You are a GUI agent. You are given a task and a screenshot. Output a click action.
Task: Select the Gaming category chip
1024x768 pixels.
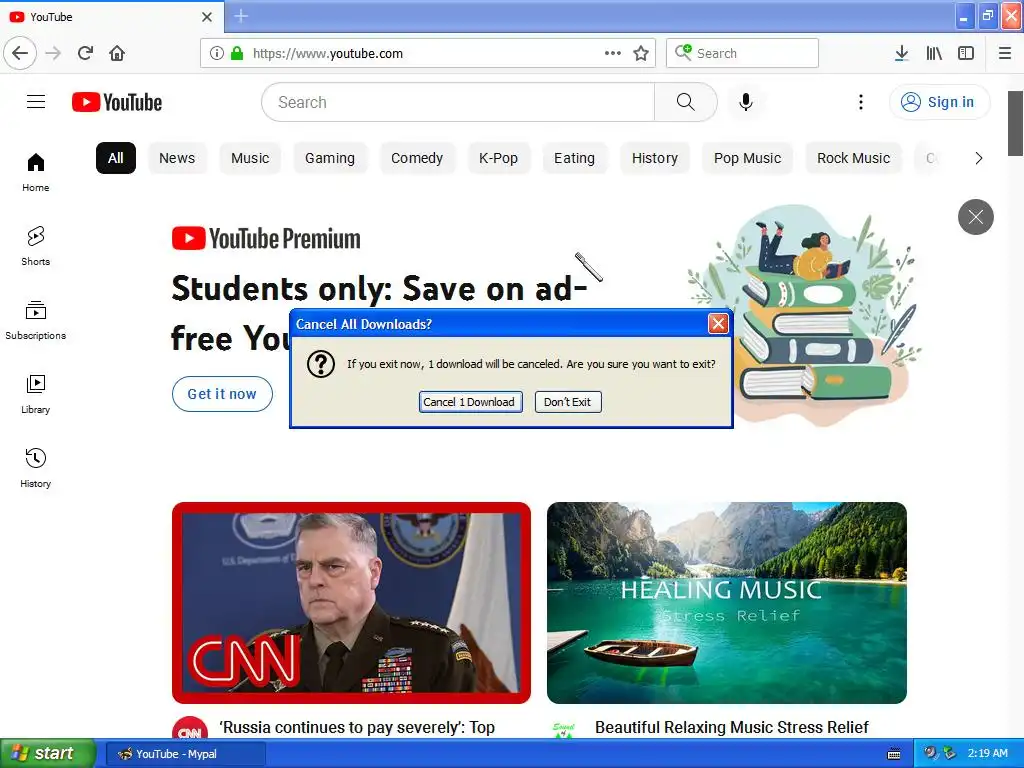(330, 158)
